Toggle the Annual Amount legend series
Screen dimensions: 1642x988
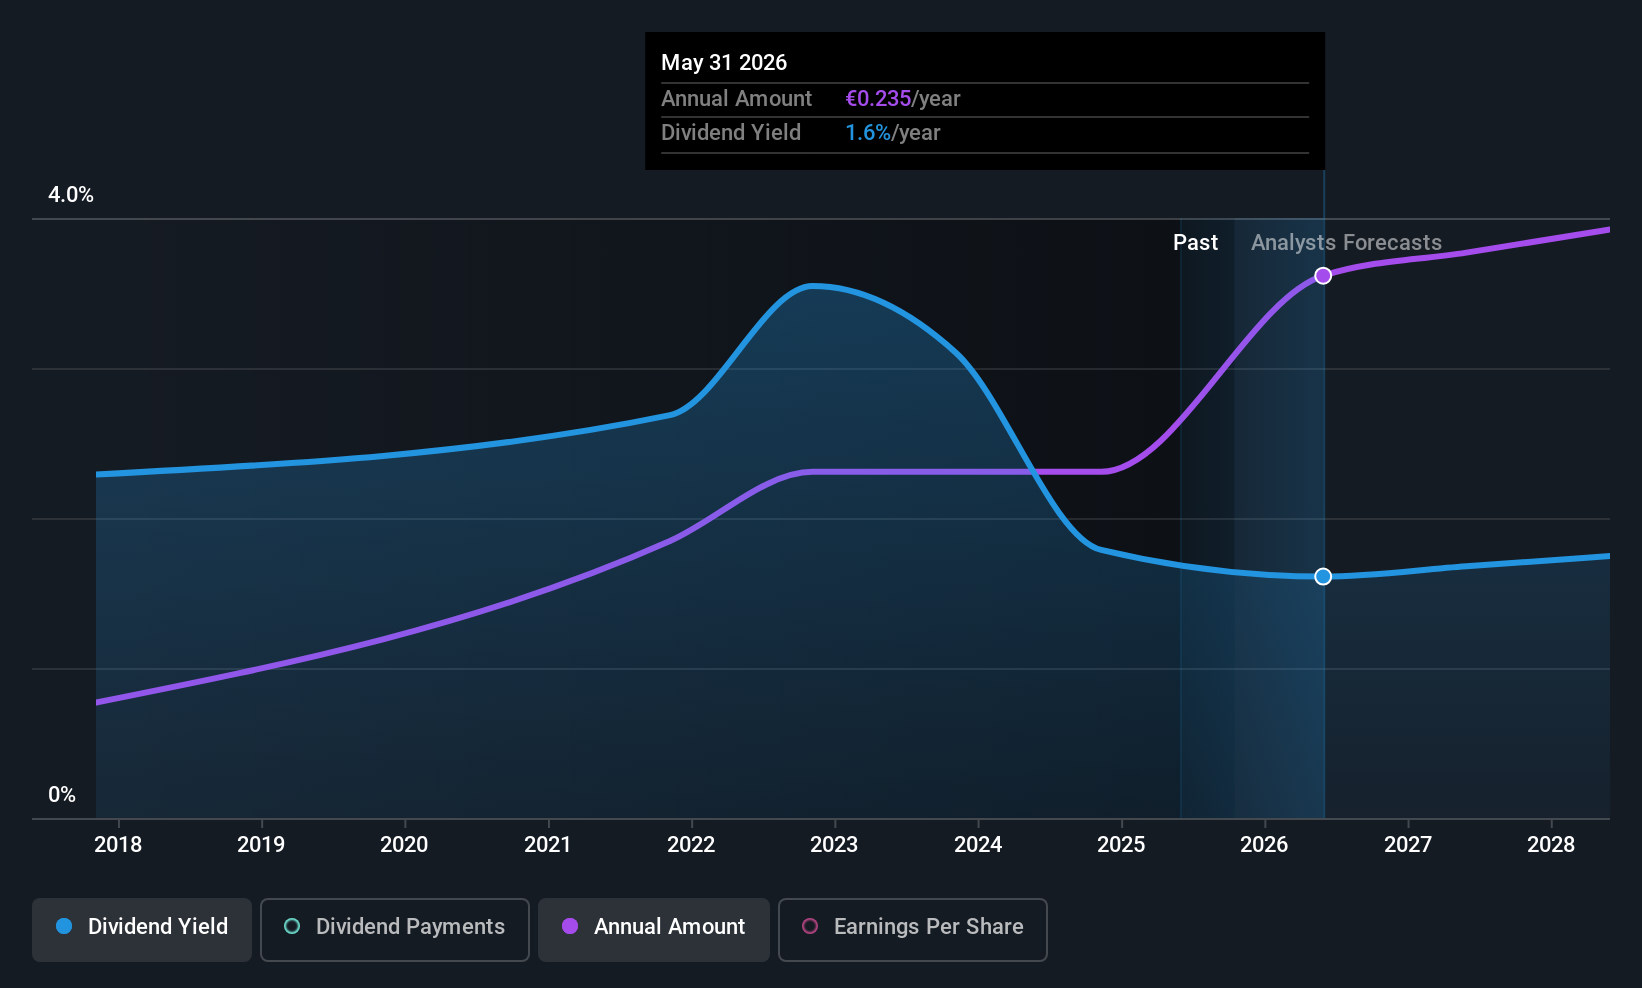coord(654,927)
